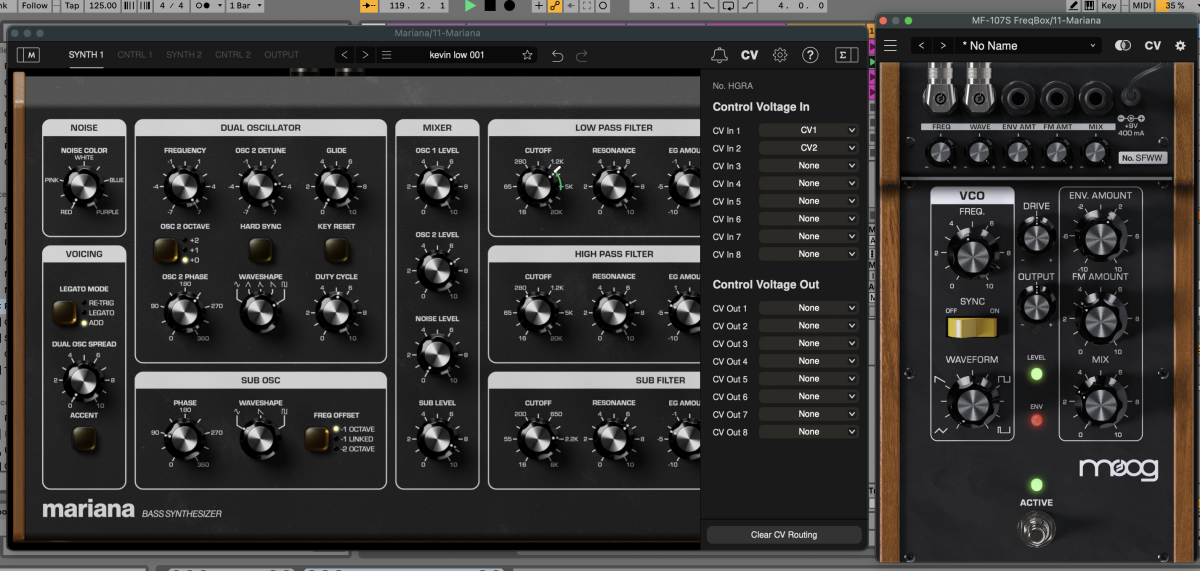
Task: Go to previous FreqBox preset
Action: coord(922,45)
